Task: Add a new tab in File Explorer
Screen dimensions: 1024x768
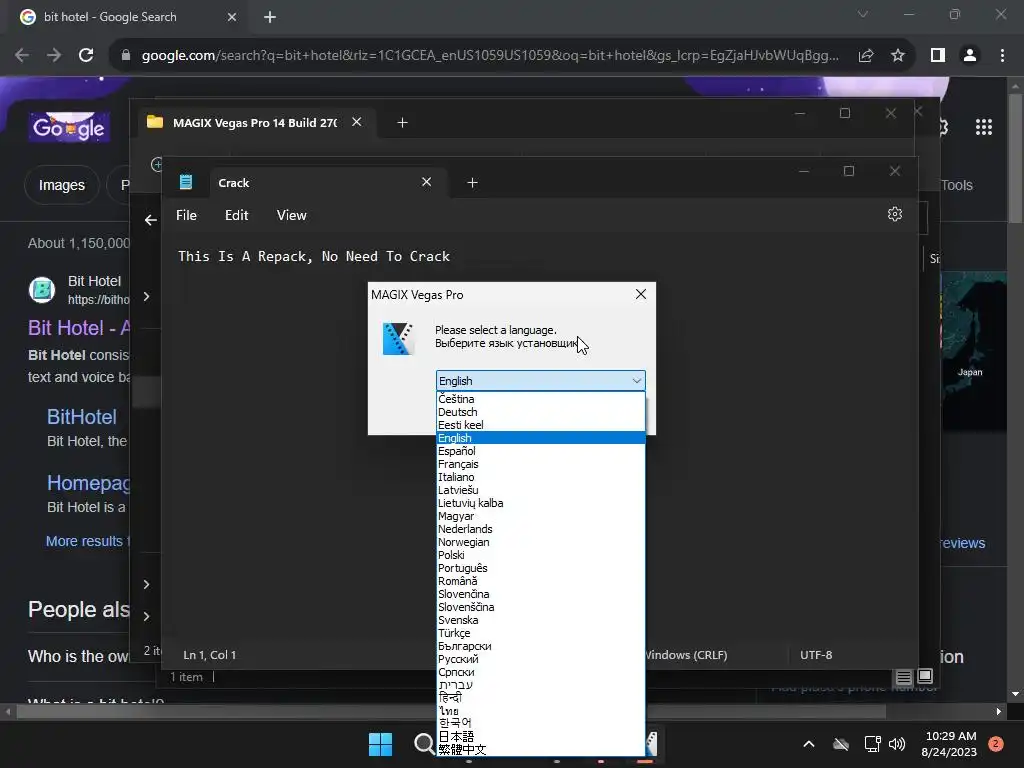Action: pyautogui.click(x=402, y=123)
